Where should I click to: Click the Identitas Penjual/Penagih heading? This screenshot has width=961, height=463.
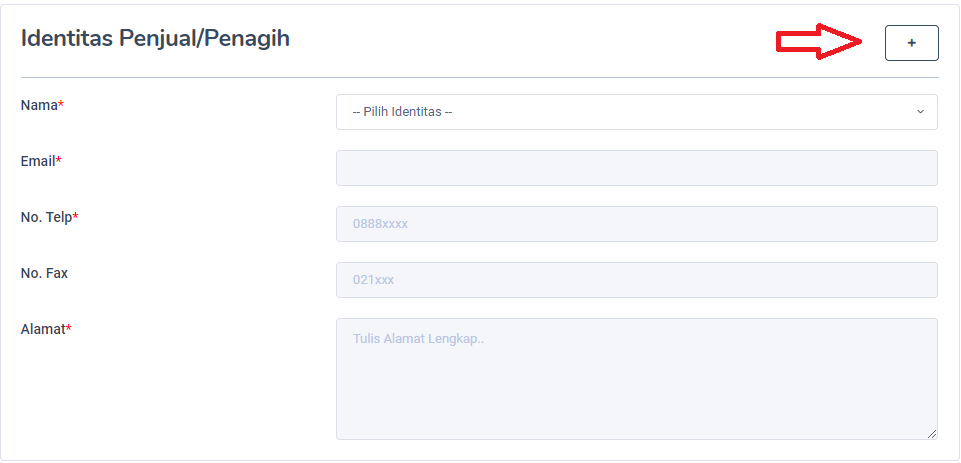pos(155,39)
